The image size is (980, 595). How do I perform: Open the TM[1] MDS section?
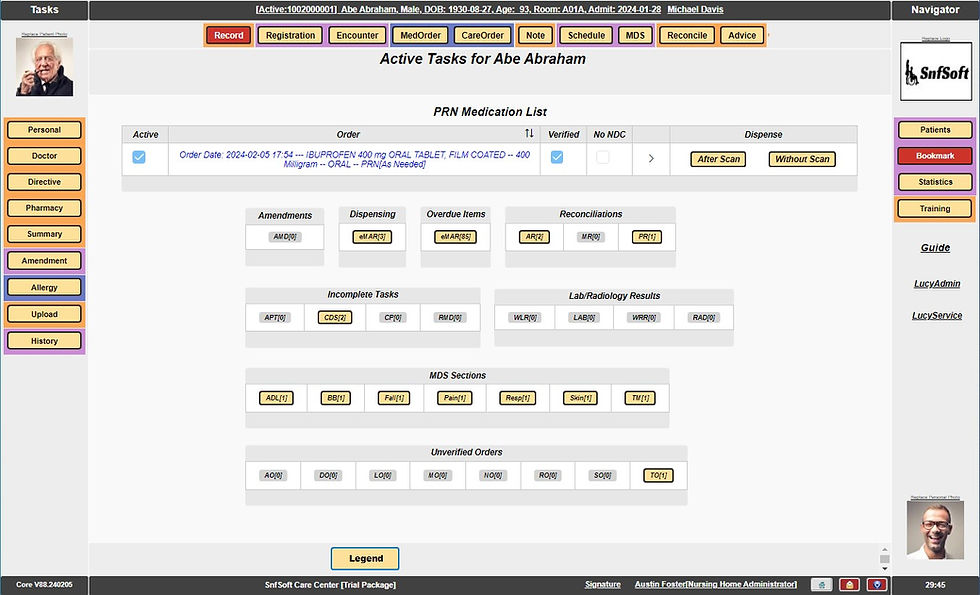(640, 398)
